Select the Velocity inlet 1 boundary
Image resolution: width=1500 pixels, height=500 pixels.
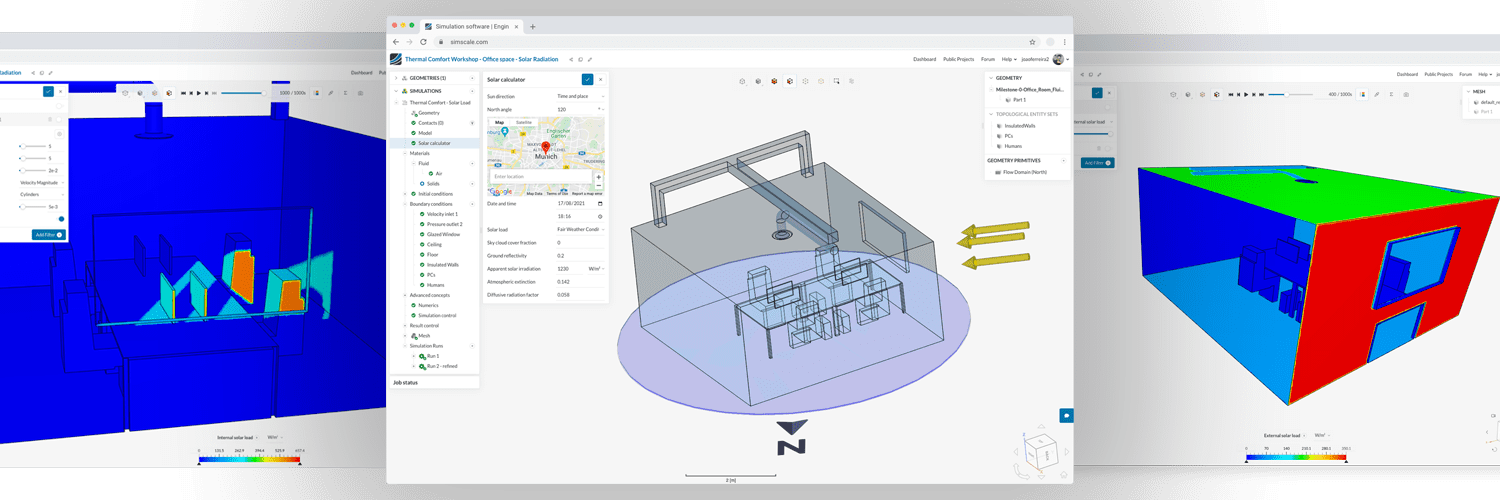click(x=442, y=214)
